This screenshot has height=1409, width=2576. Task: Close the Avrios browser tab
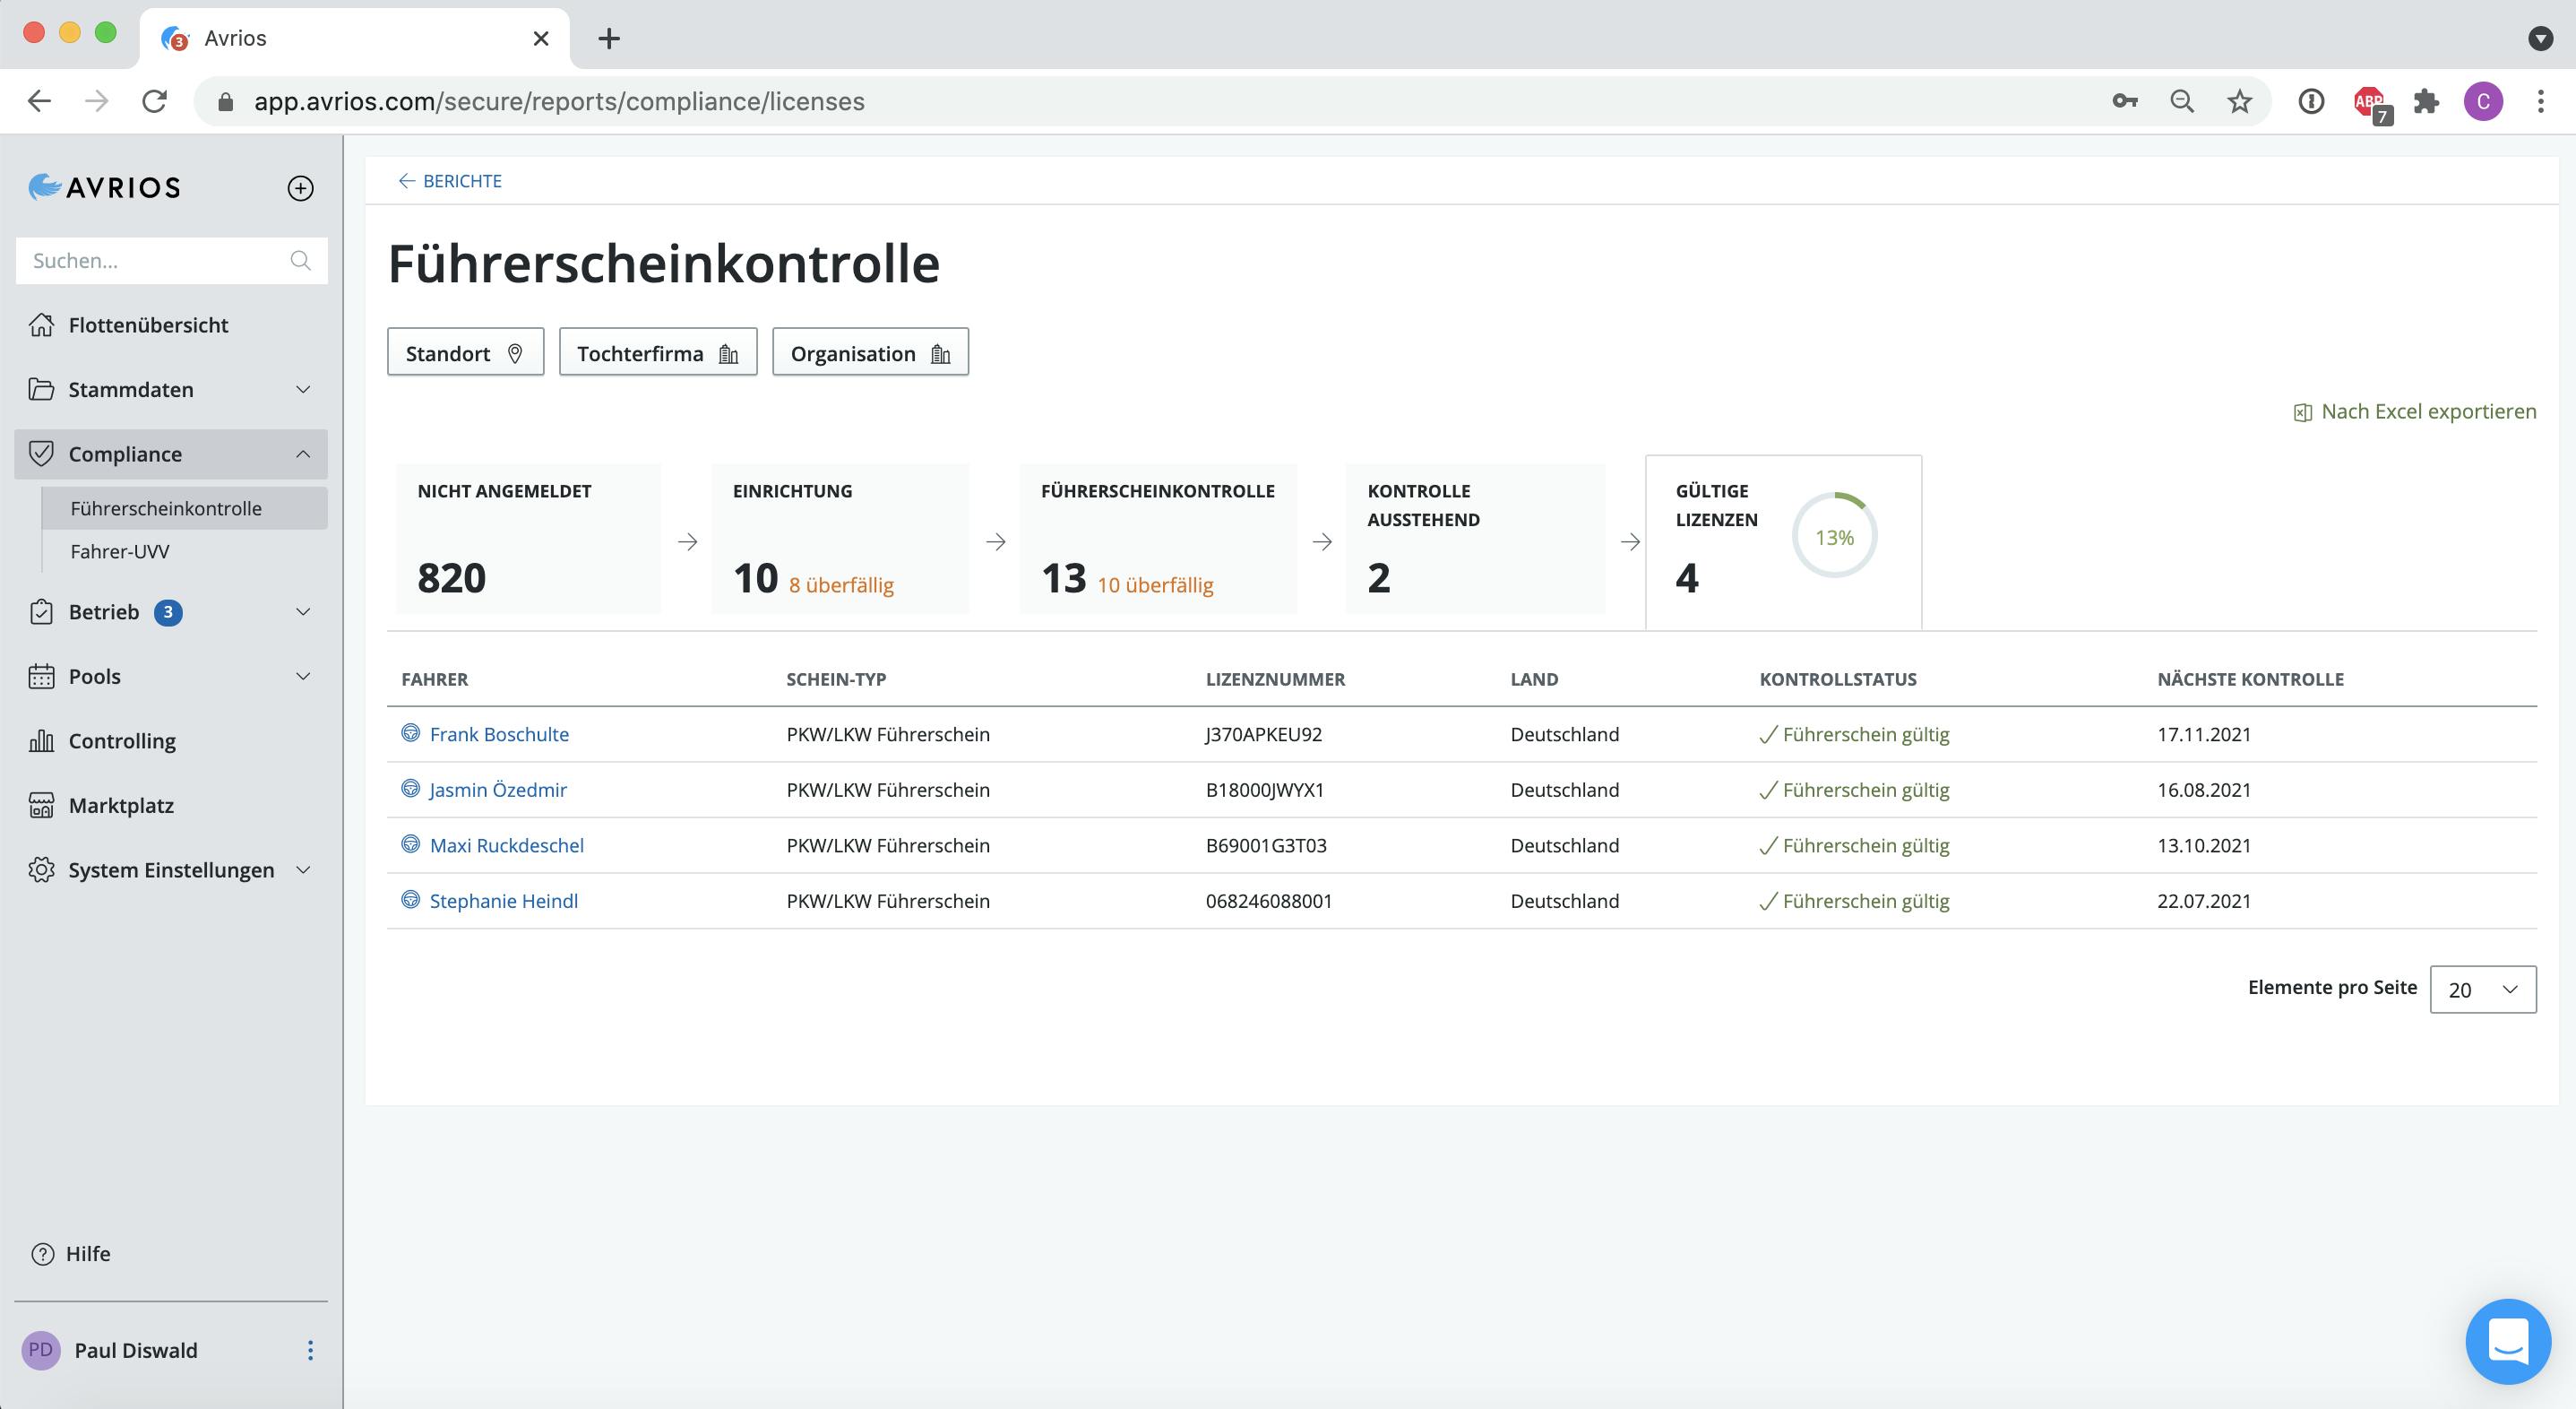[541, 38]
